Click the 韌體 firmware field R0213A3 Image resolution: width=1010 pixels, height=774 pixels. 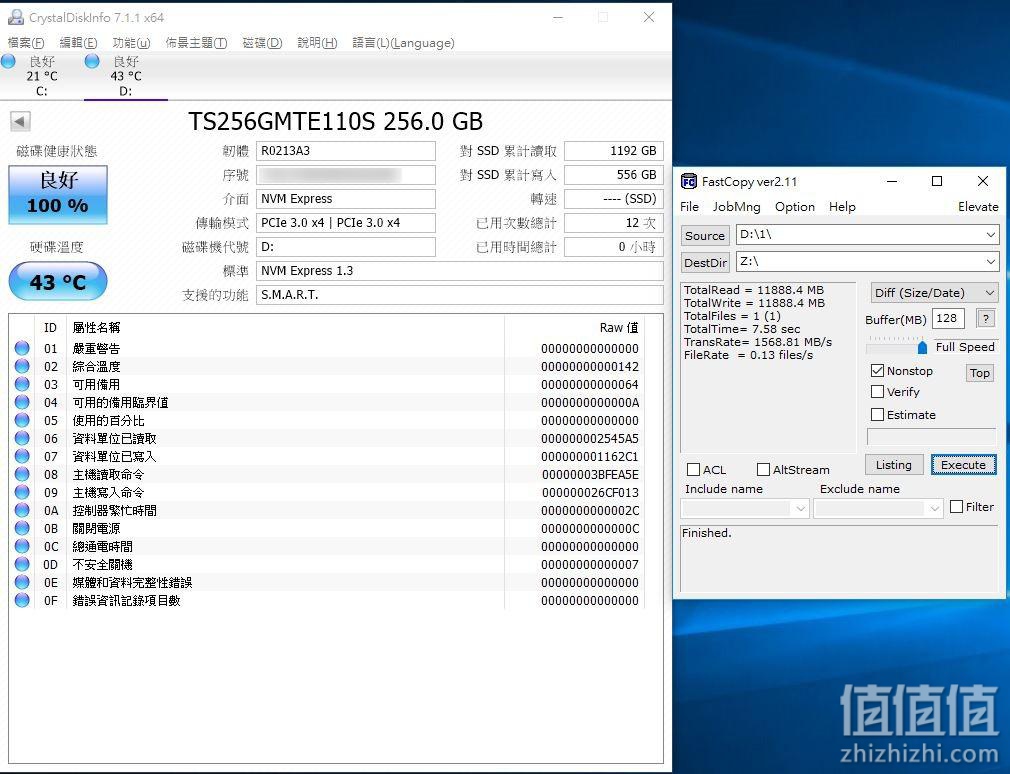[345, 151]
